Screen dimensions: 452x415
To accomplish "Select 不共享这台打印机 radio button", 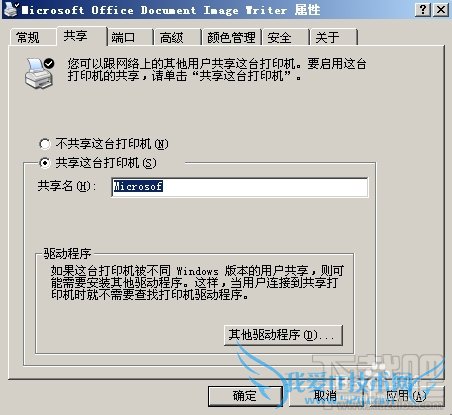I will point(45,144).
